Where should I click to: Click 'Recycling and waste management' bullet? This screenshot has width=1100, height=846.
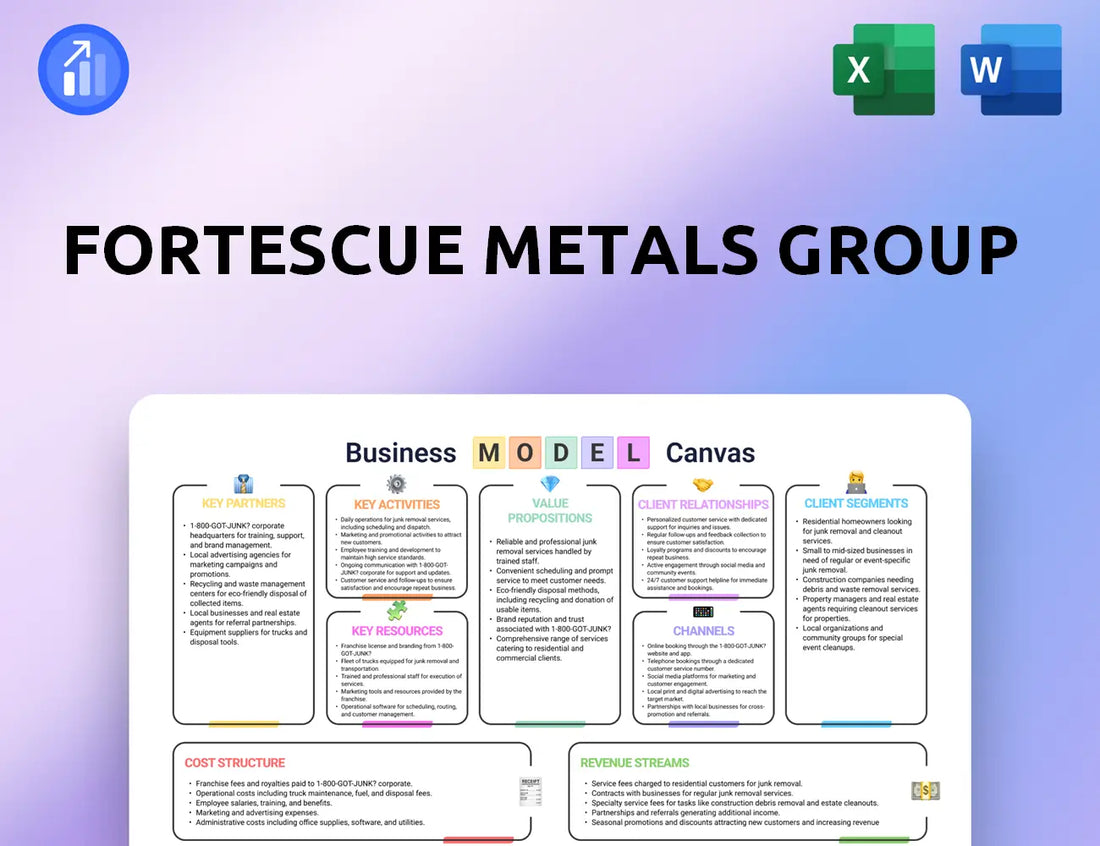pos(248,593)
